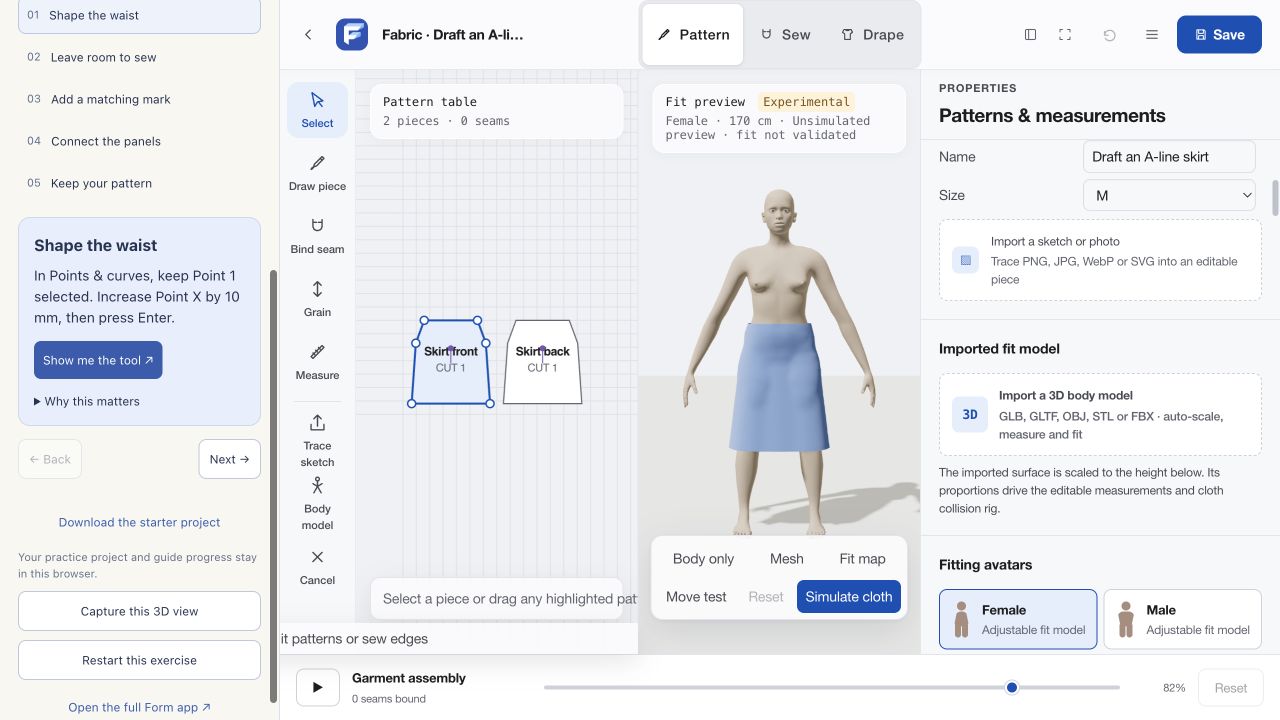Open step 02 Leave room to sew

(x=139, y=57)
